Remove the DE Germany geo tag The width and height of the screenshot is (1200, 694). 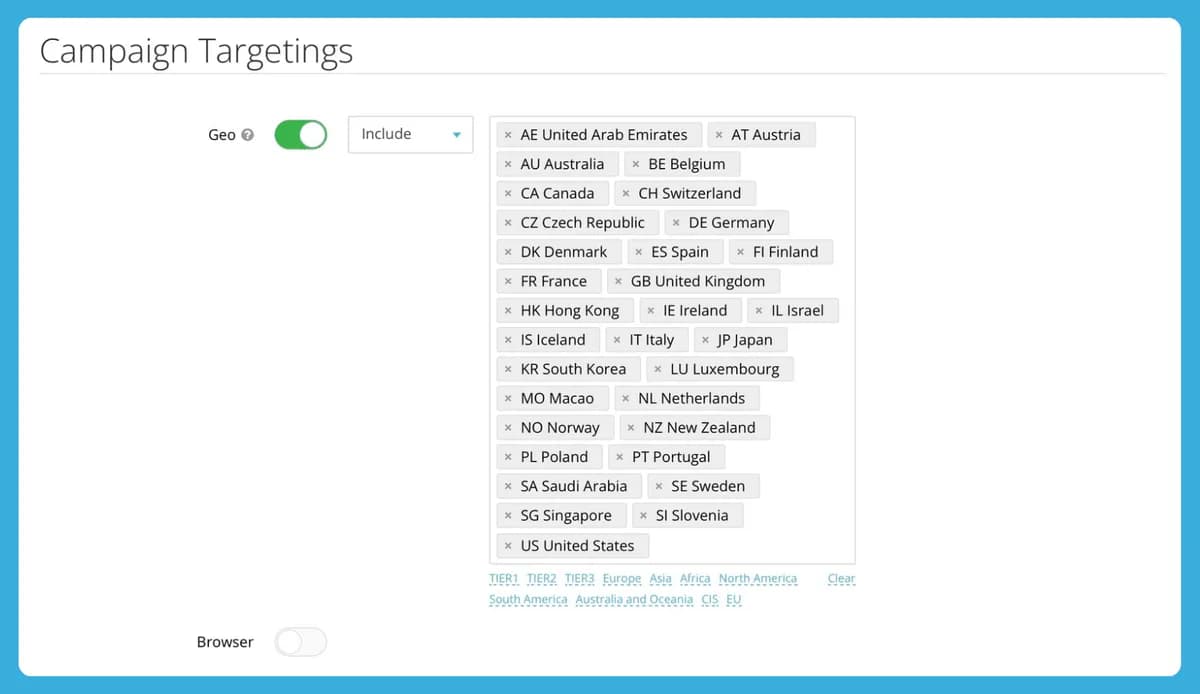coord(676,223)
